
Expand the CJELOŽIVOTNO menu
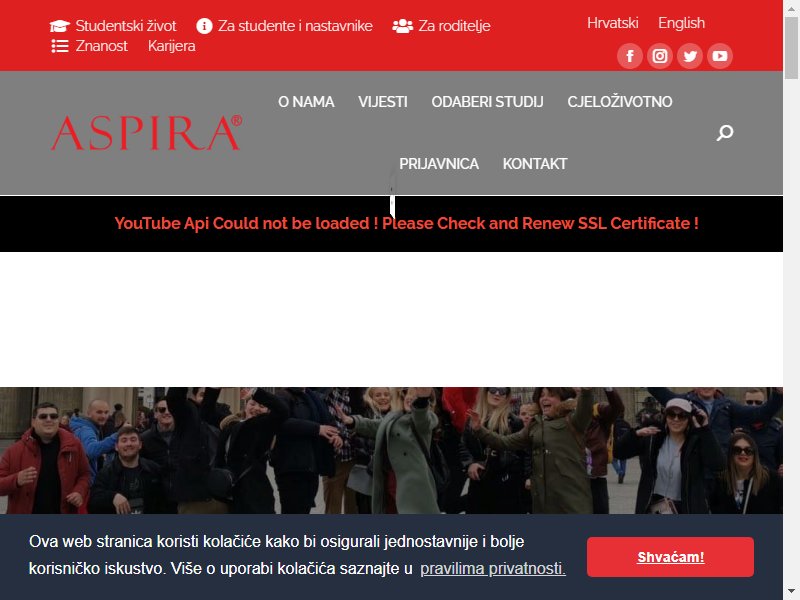tap(620, 102)
